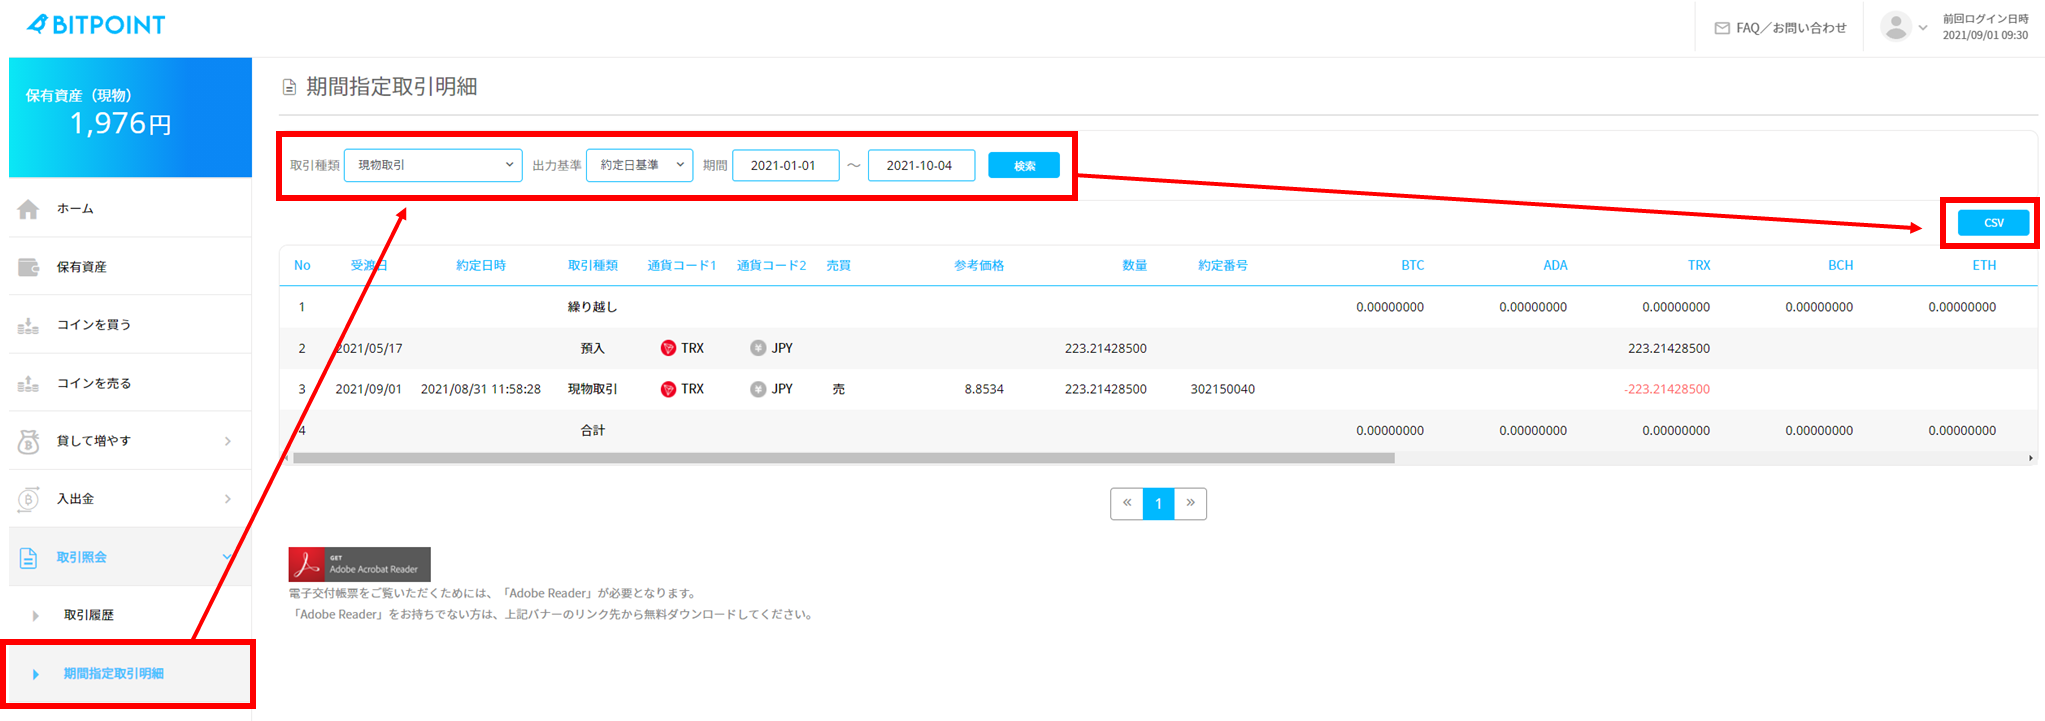The image size is (2045, 721).
Task: Click the 入出金 coin icon
Action: pos(28,499)
